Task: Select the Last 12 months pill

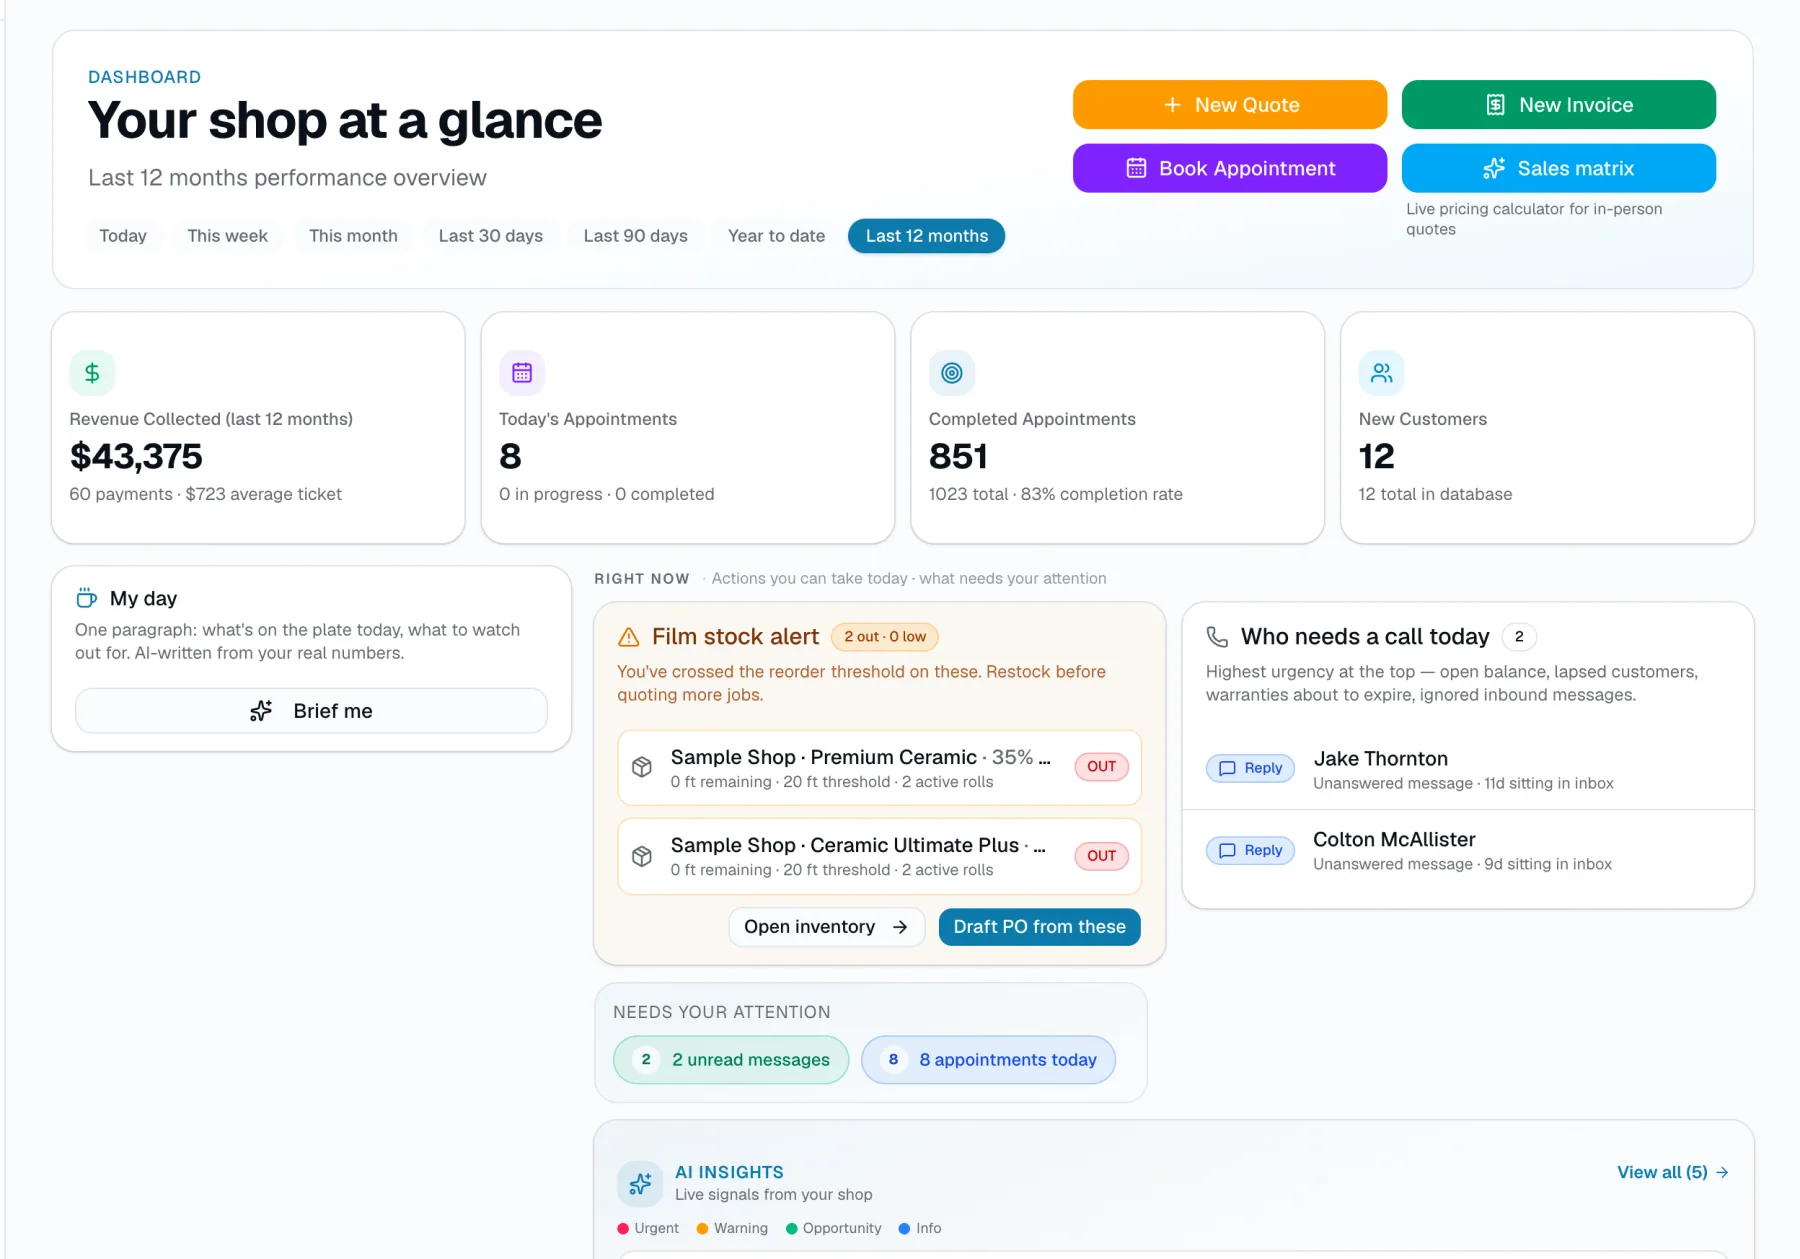Action: click(x=926, y=236)
